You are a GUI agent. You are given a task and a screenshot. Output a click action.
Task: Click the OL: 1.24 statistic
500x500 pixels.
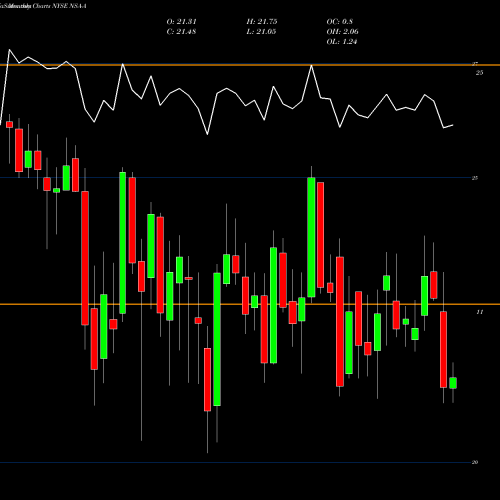[x=342, y=42]
